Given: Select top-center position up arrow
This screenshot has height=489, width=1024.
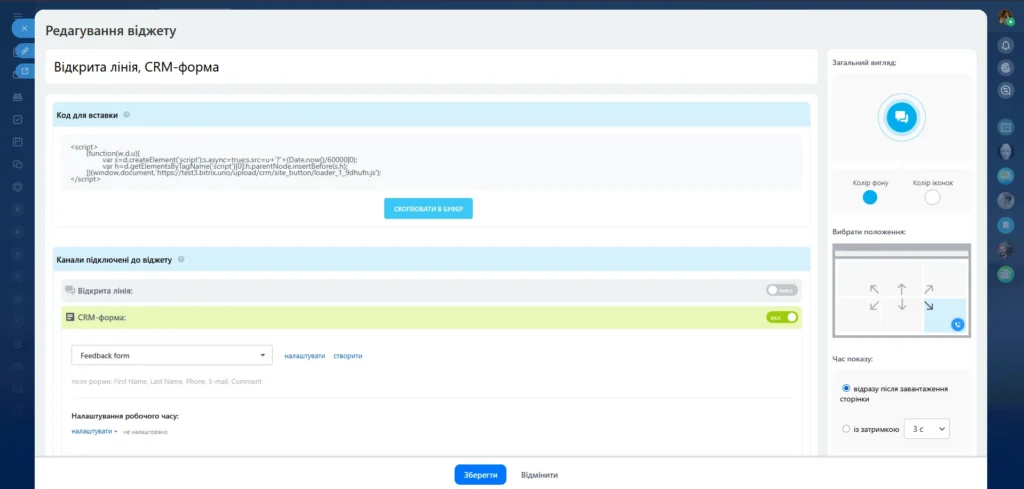Looking at the screenshot, I should [901, 289].
